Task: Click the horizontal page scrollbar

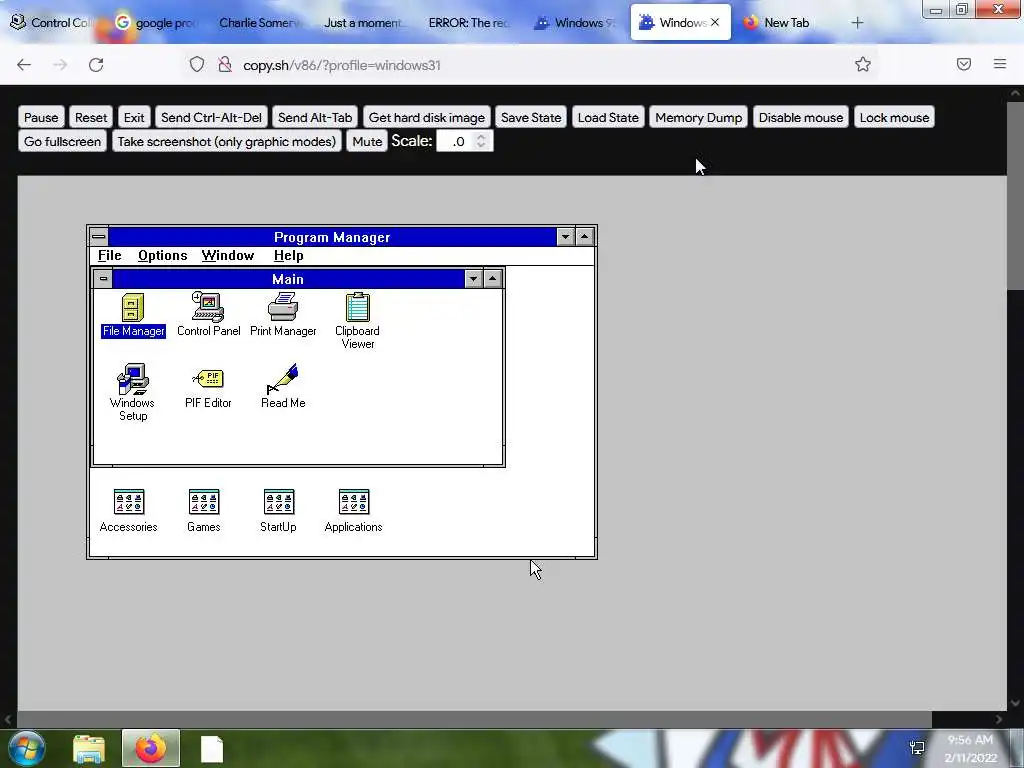Action: 474,719
